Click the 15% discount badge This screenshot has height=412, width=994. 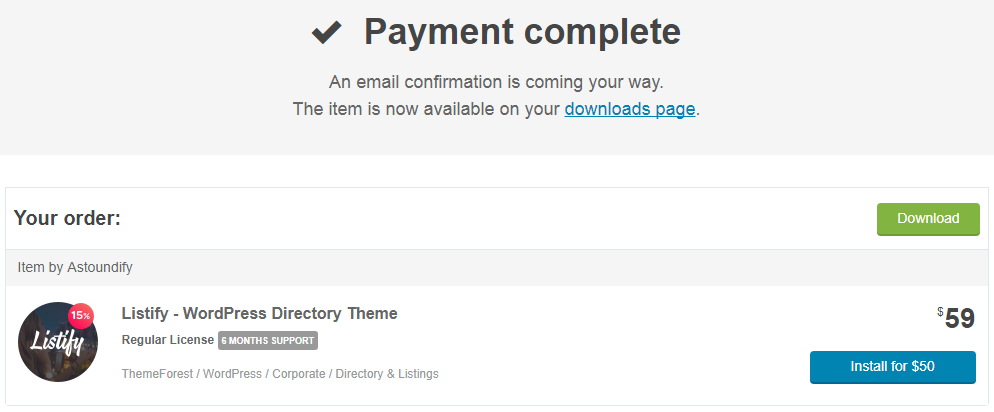point(81,316)
